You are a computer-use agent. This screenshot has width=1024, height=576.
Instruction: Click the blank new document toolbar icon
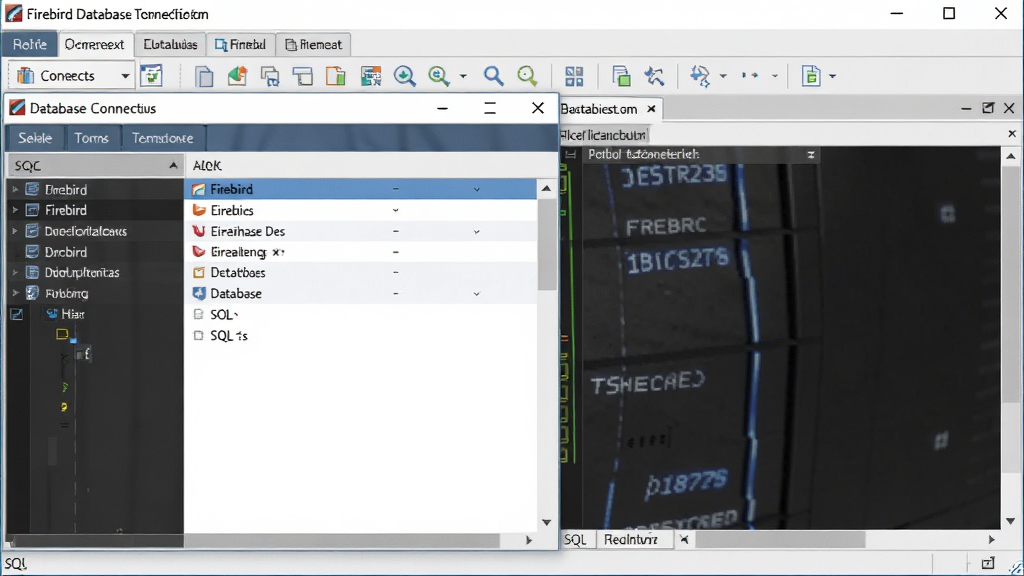204,76
